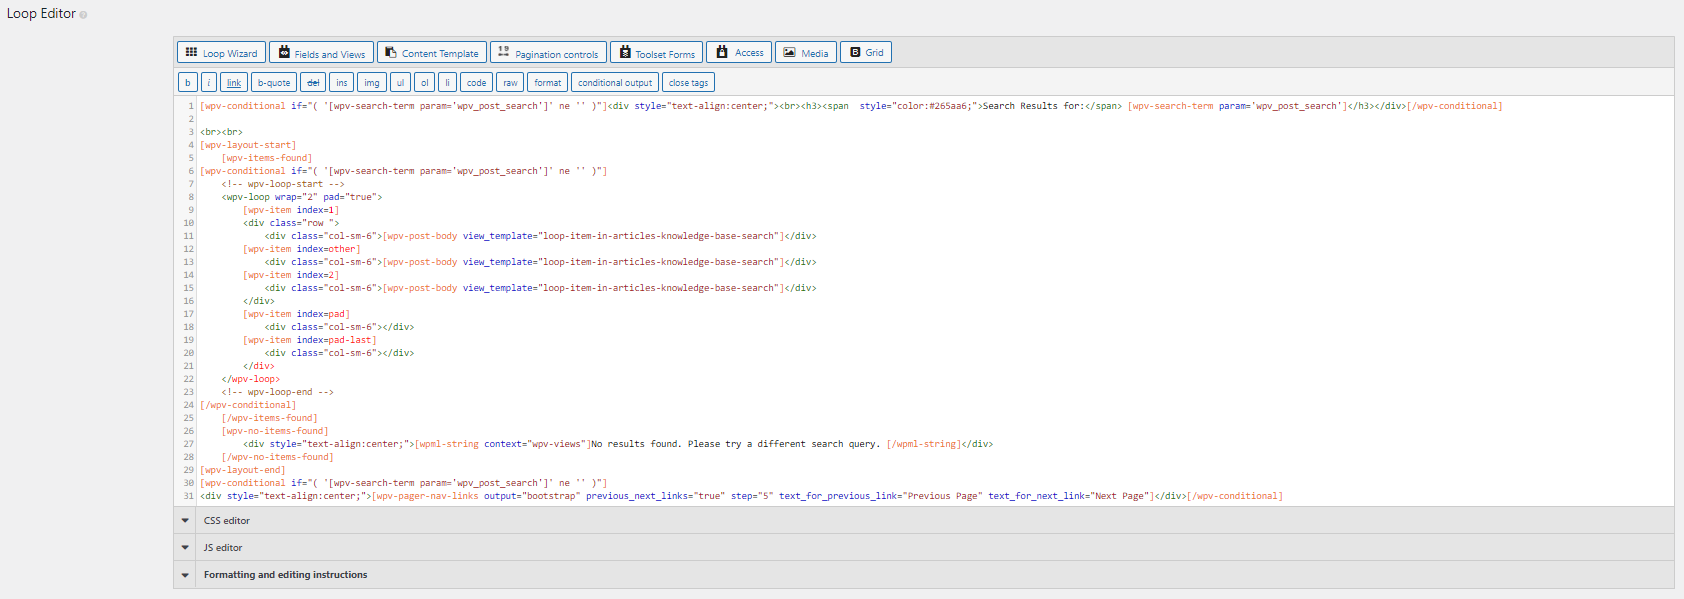Click the Fields and Views button

click(x=321, y=53)
